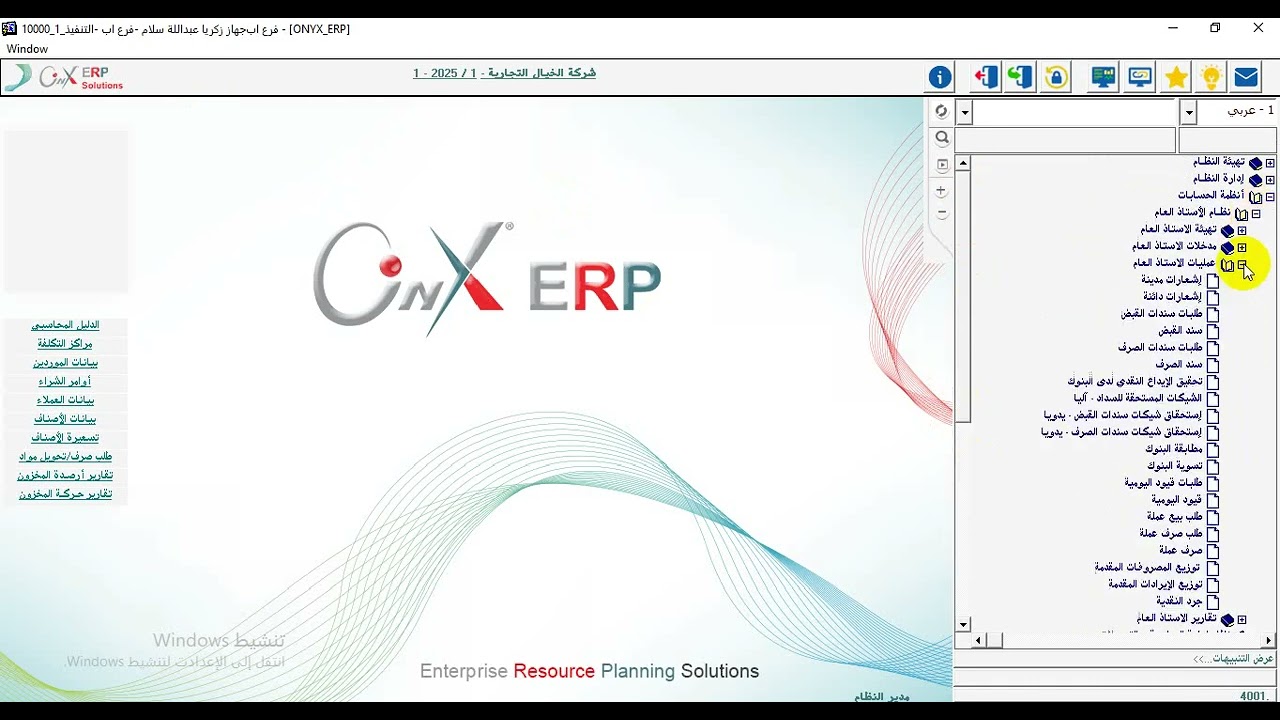Click the tree vertical scrollbar down arrow
Screen dimensions: 1280x720
[x=963, y=625]
